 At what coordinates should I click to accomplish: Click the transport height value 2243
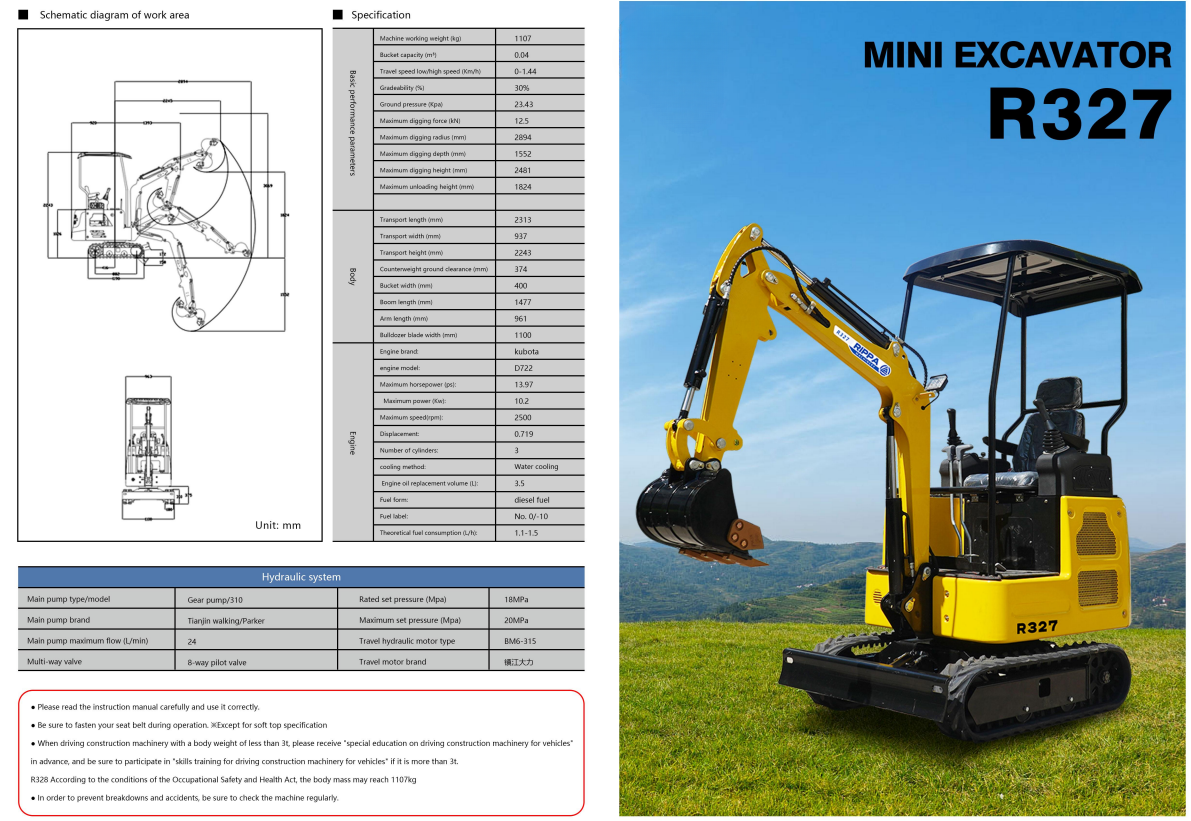[x=523, y=253]
